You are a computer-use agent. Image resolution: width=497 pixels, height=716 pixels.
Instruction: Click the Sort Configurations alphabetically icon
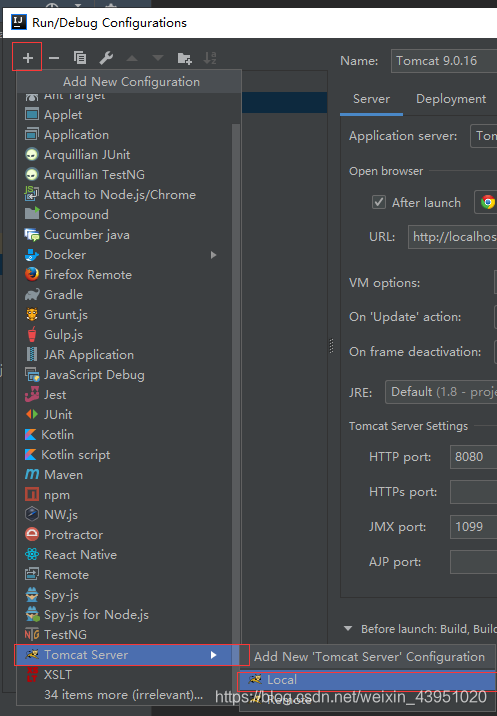click(x=210, y=58)
